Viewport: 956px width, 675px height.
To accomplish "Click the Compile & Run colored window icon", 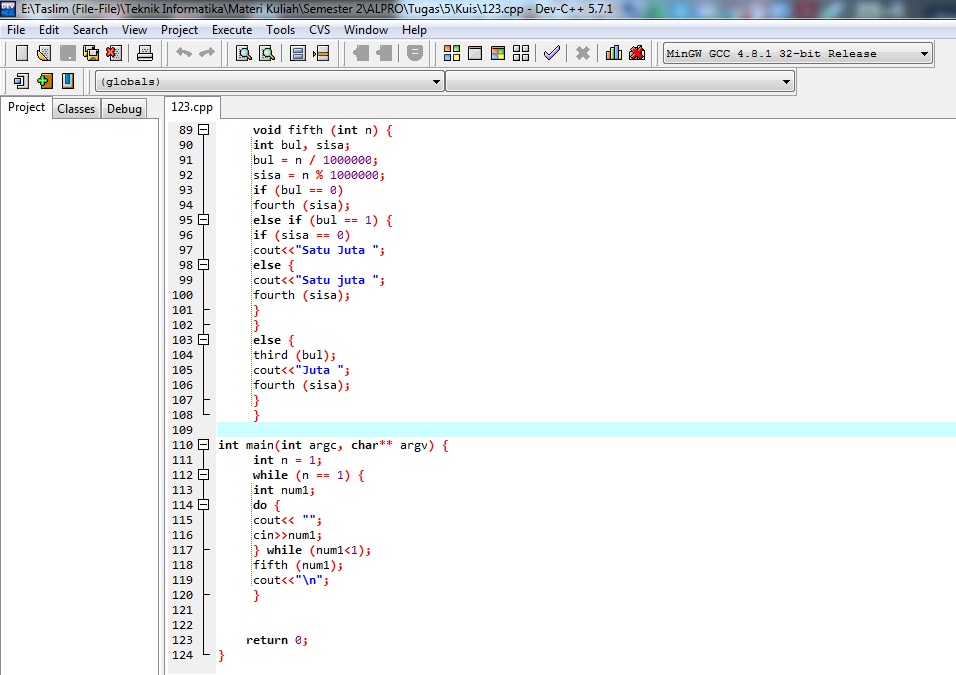I will pyautogui.click(x=498, y=53).
